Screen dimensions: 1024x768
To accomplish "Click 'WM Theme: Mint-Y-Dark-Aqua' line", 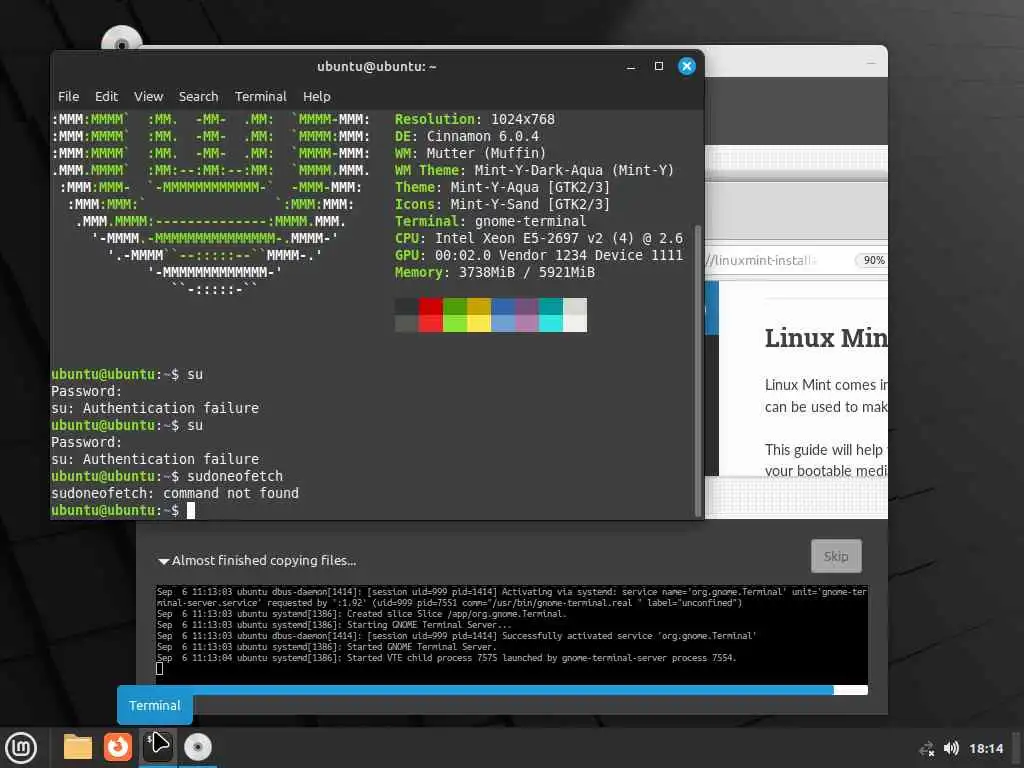I will pyautogui.click(x=534, y=170).
